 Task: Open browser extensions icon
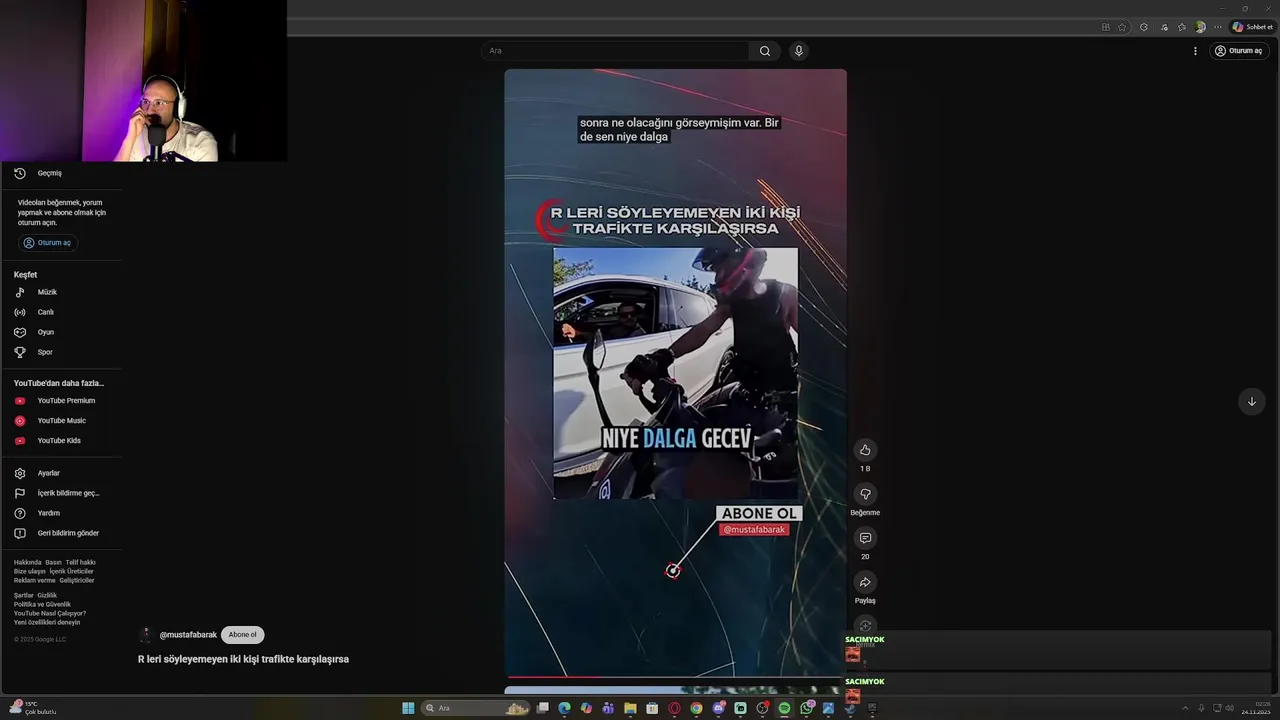coord(1144,27)
